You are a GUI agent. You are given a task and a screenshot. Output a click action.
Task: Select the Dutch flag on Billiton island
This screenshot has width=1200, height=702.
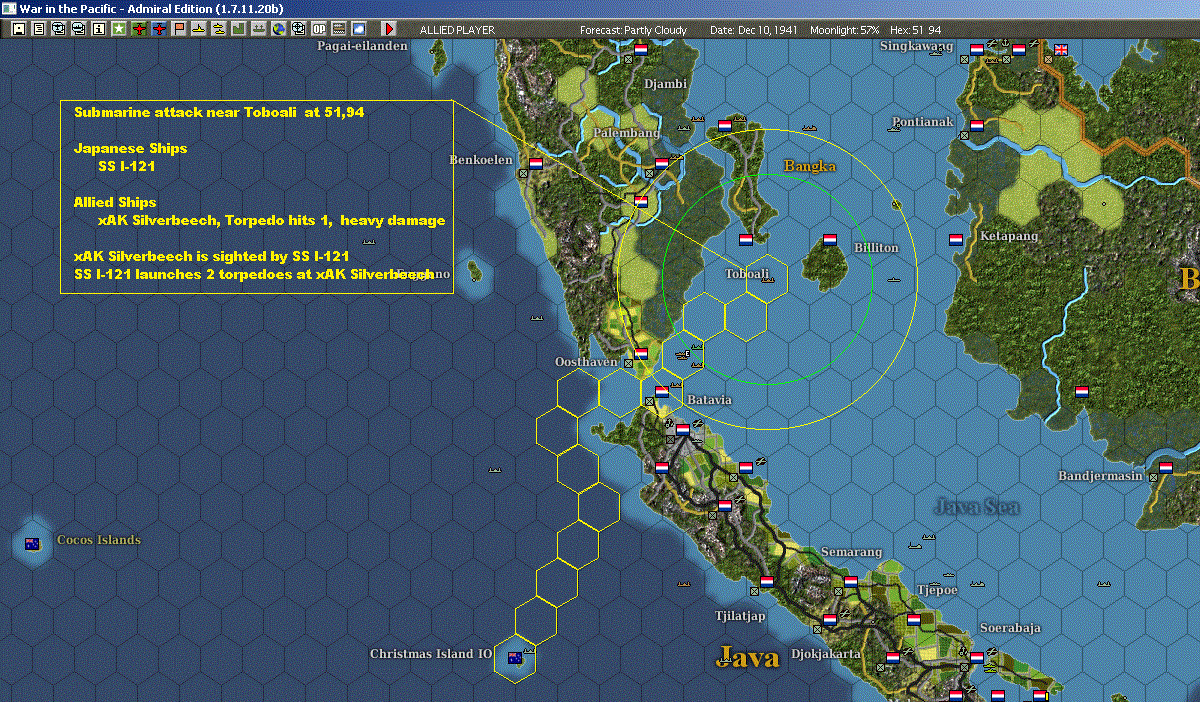click(829, 240)
